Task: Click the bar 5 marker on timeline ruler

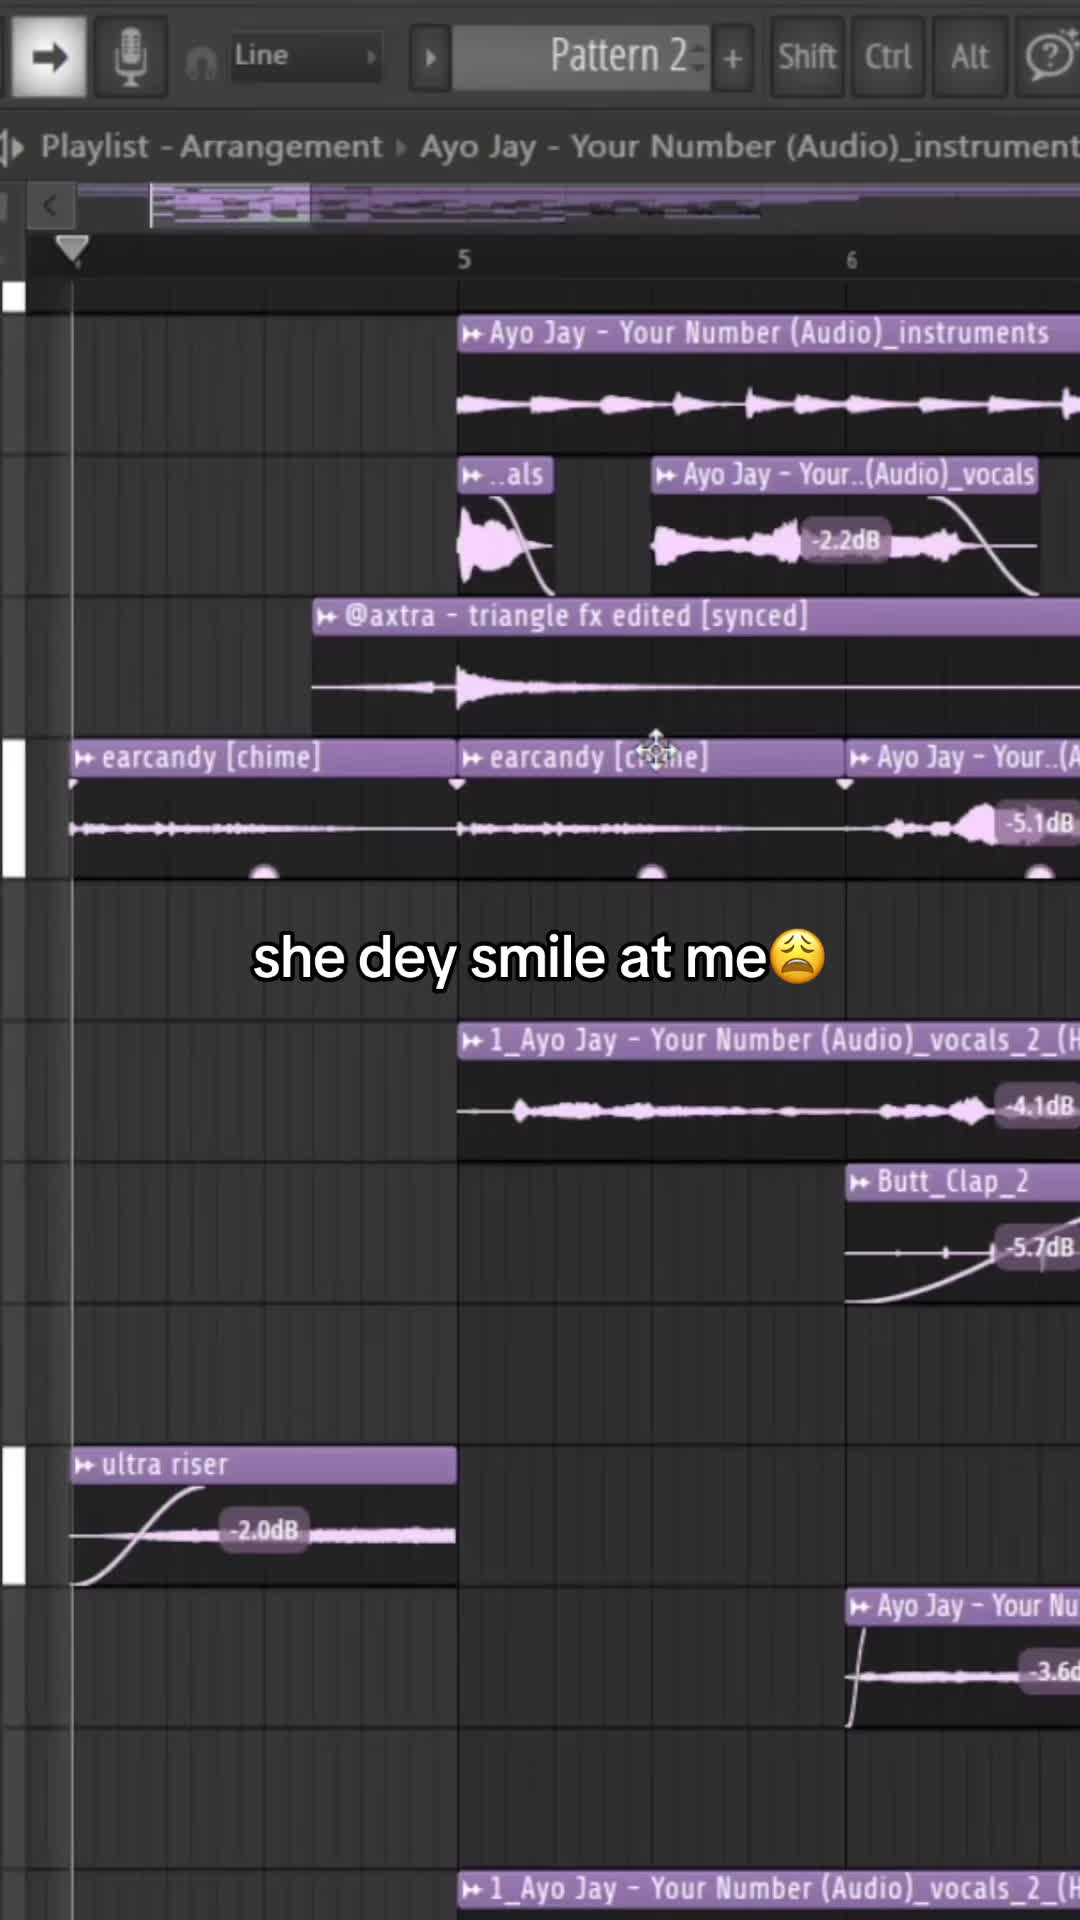Action: tap(464, 260)
